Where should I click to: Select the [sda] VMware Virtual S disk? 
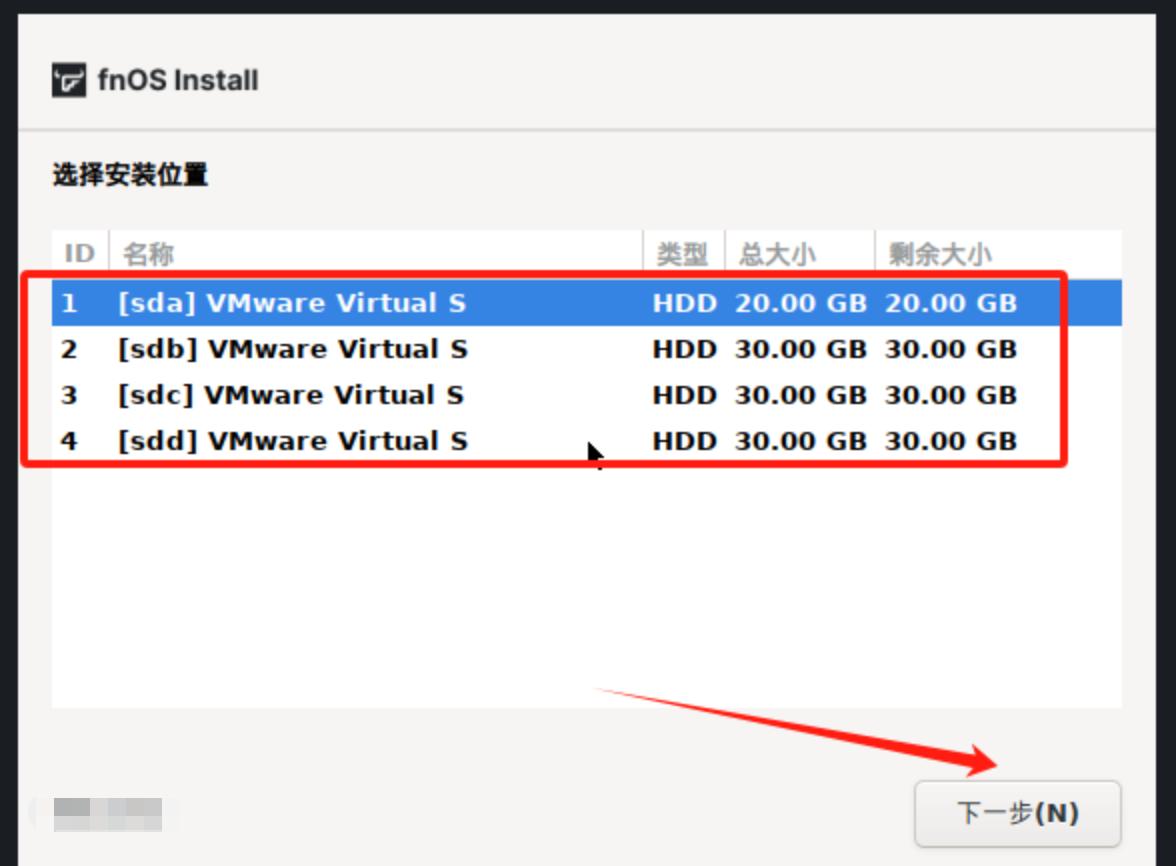coord(291,303)
